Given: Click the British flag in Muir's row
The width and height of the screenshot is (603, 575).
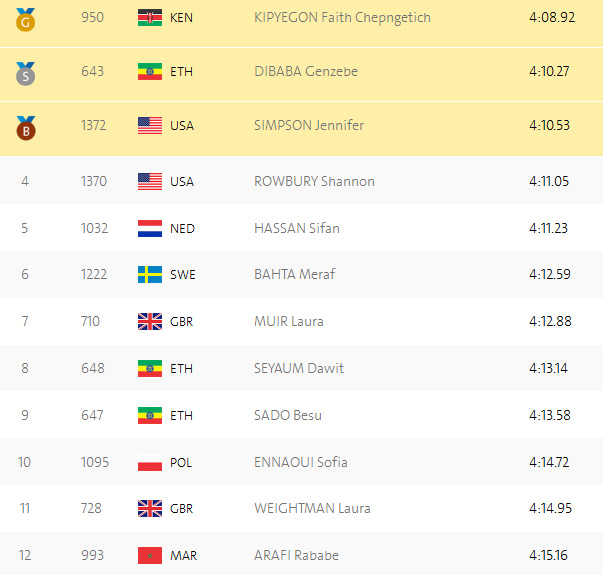Looking at the screenshot, I should (x=149, y=321).
